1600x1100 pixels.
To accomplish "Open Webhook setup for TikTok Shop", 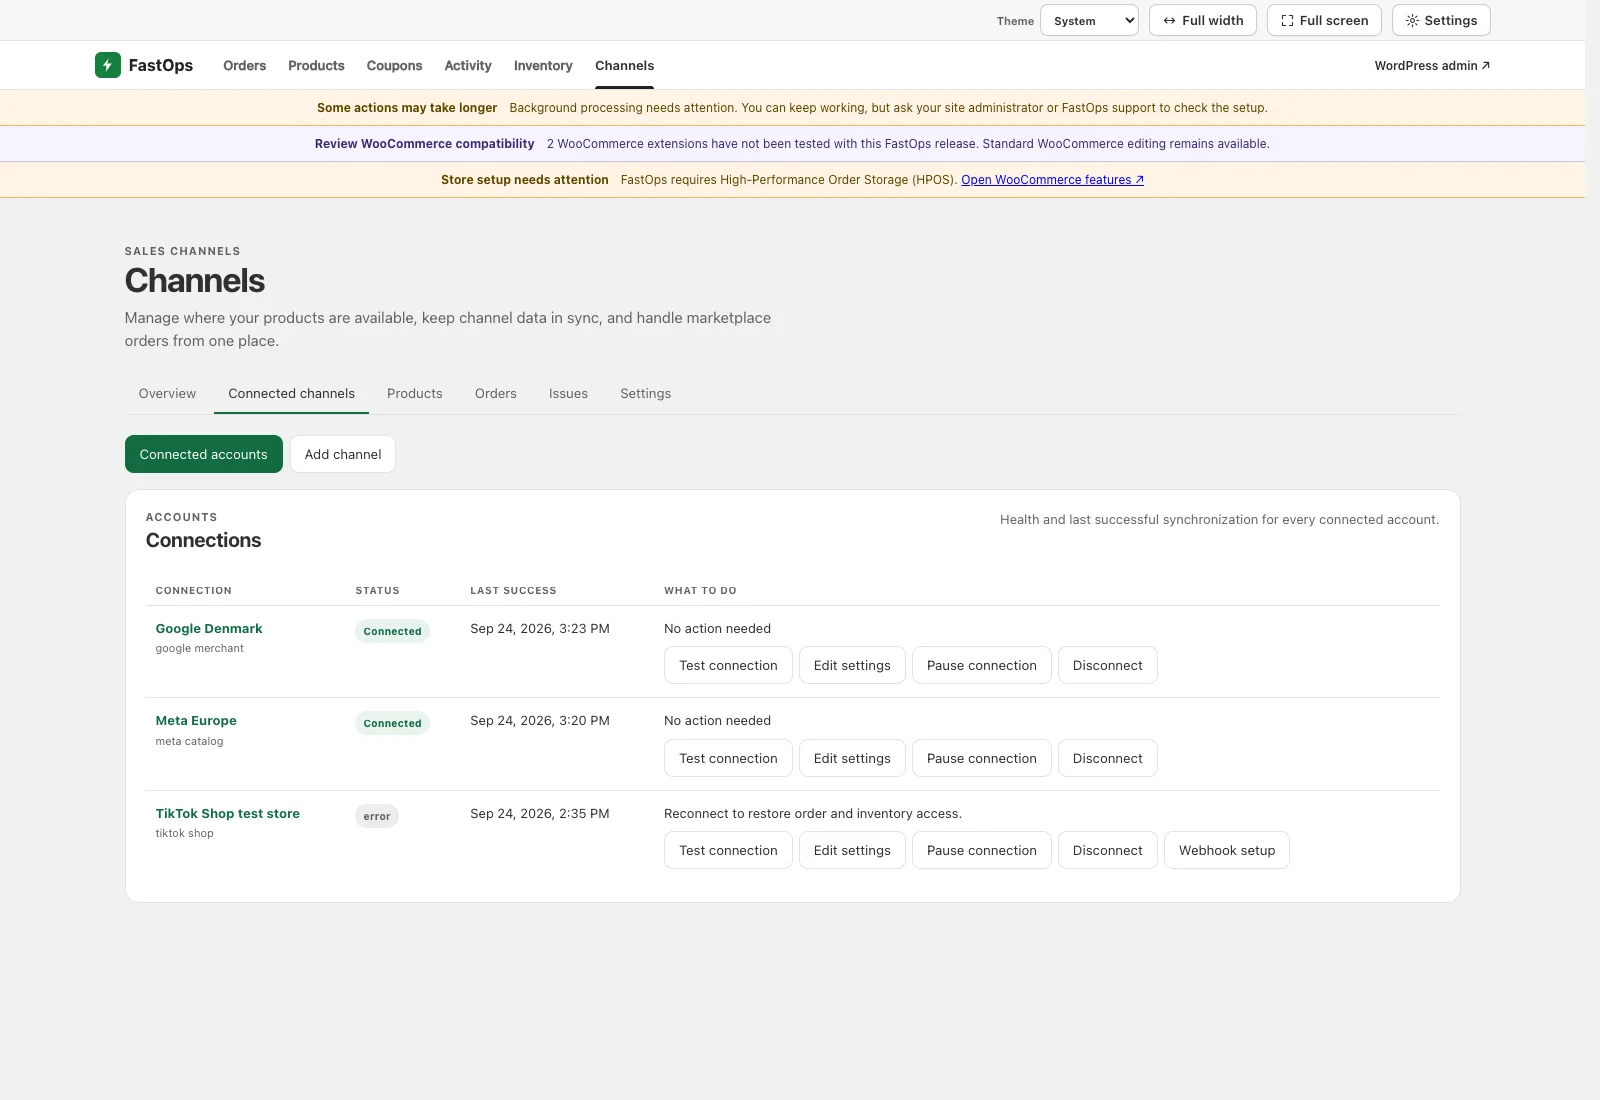I will (1227, 850).
